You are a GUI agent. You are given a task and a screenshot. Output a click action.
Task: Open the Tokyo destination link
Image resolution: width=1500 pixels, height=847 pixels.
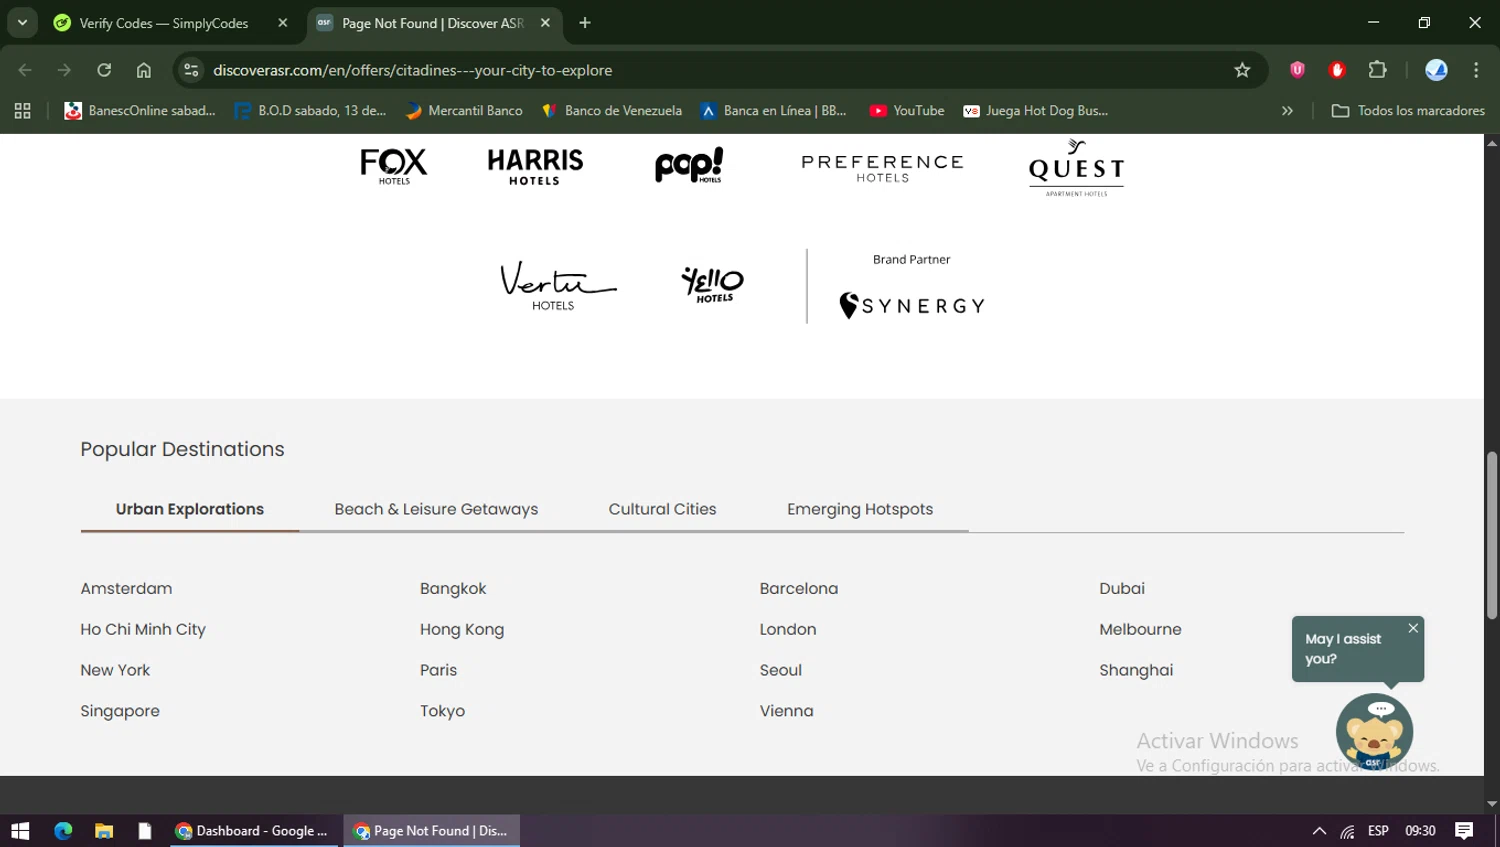coord(442,712)
